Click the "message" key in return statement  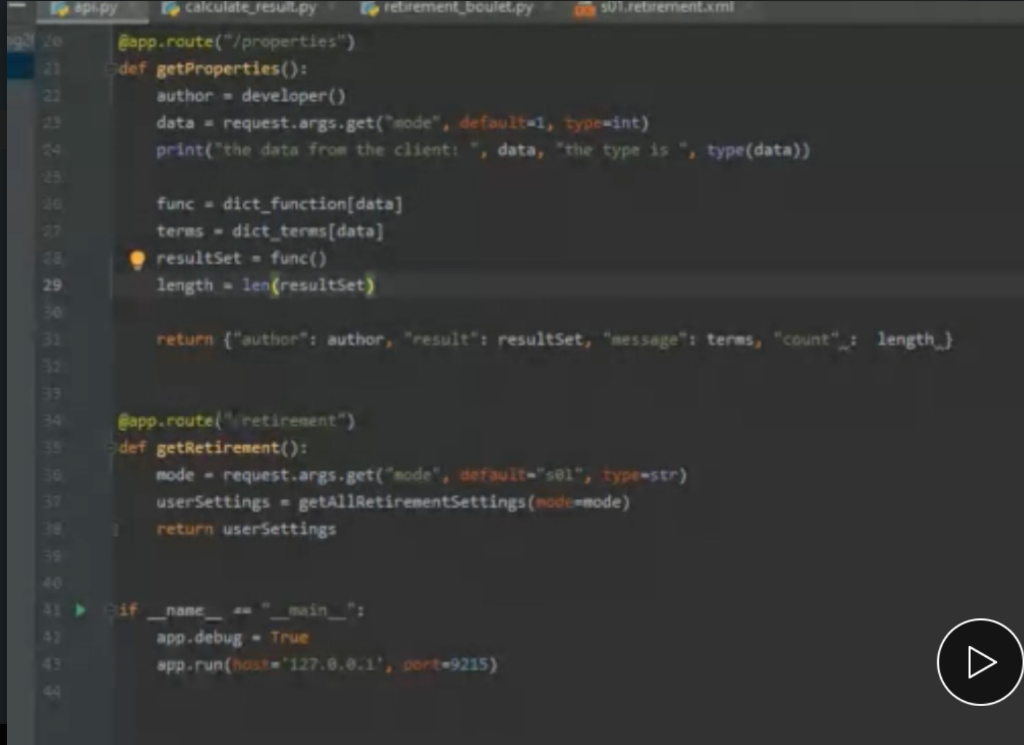click(645, 340)
